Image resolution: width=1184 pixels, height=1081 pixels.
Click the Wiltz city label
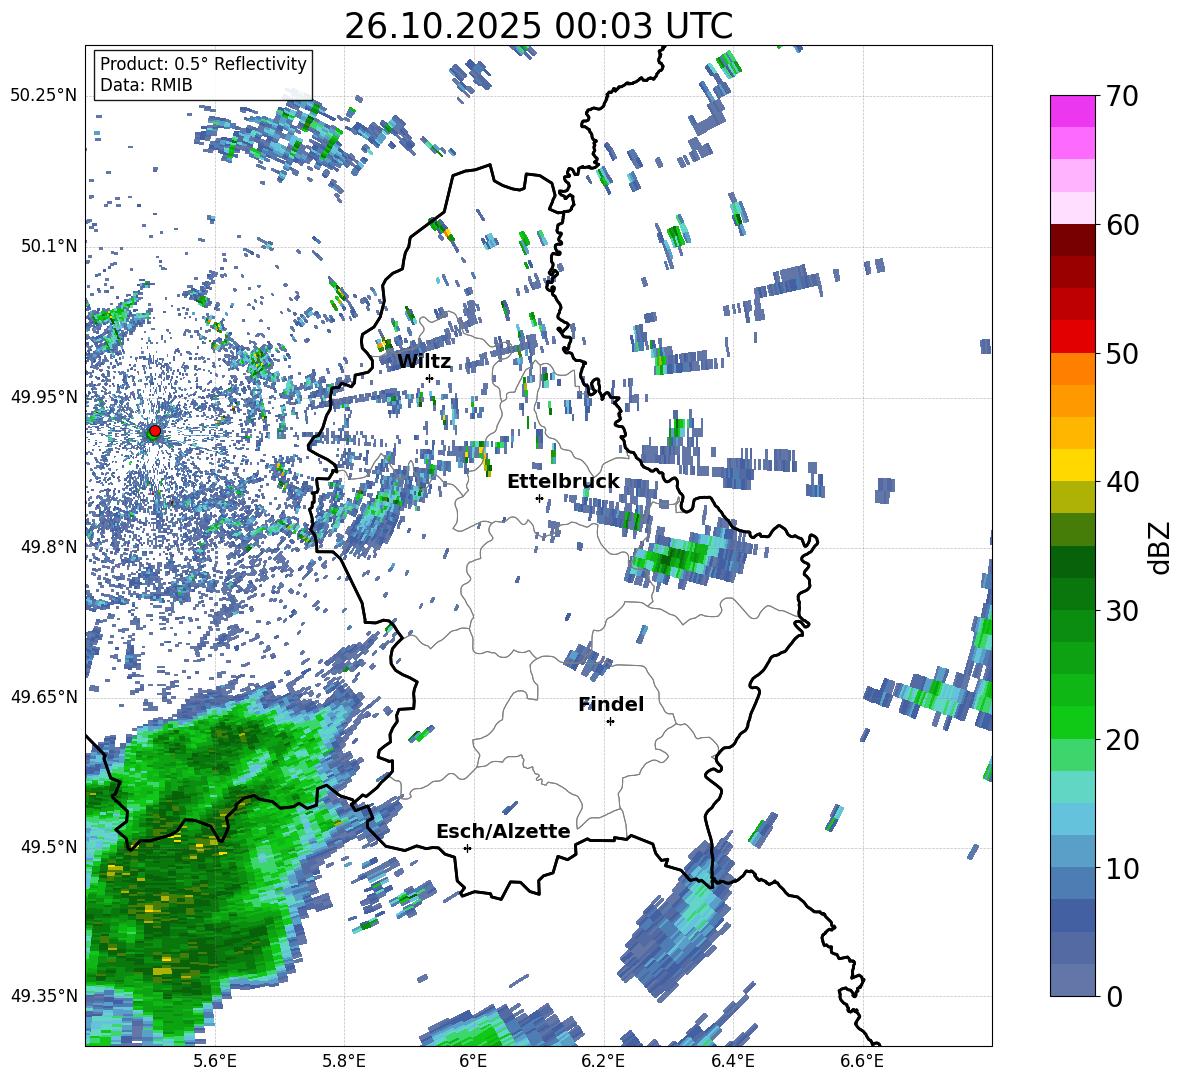[x=424, y=362]
